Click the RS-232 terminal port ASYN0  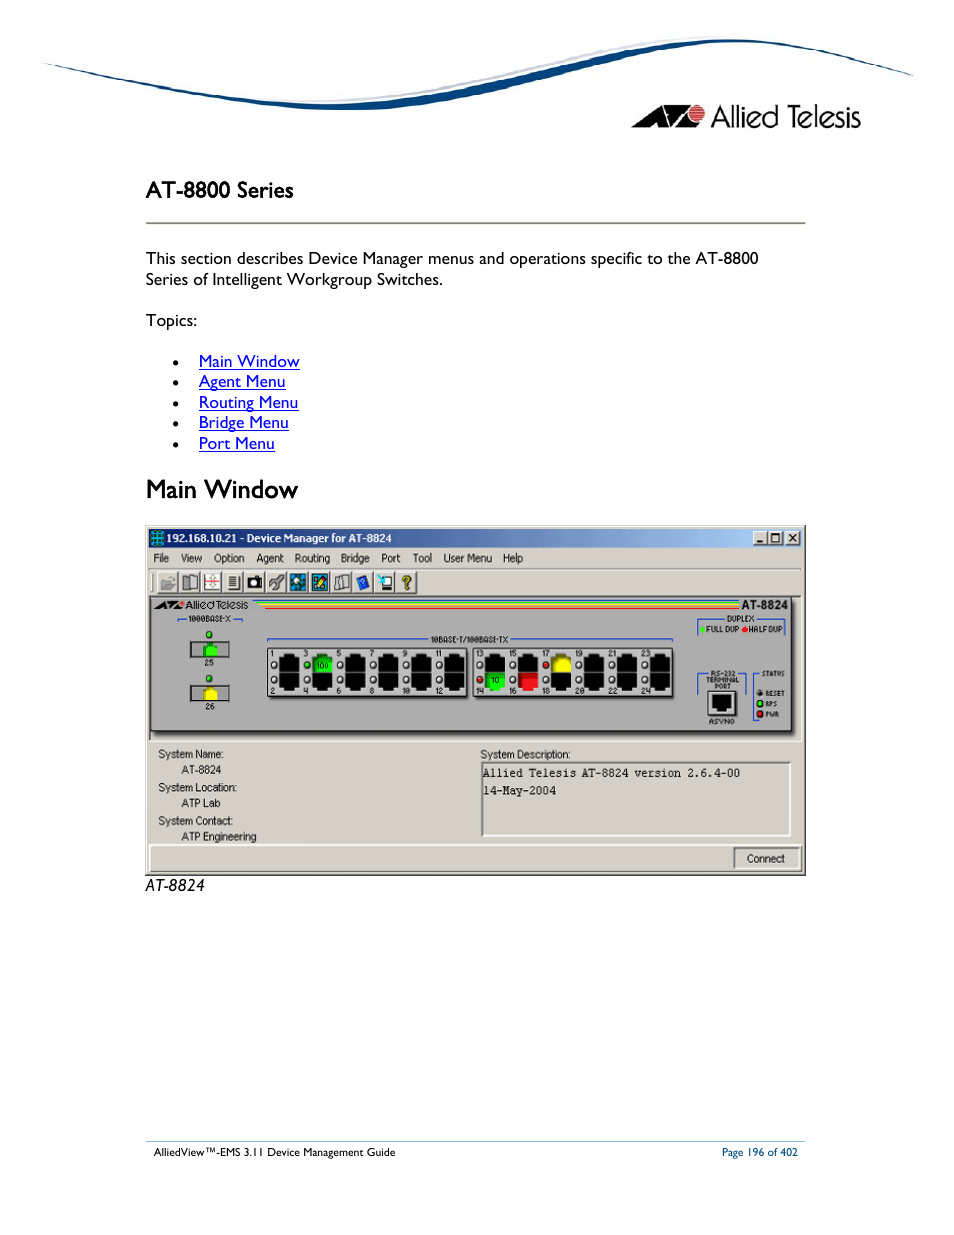[x=722, y=703]
